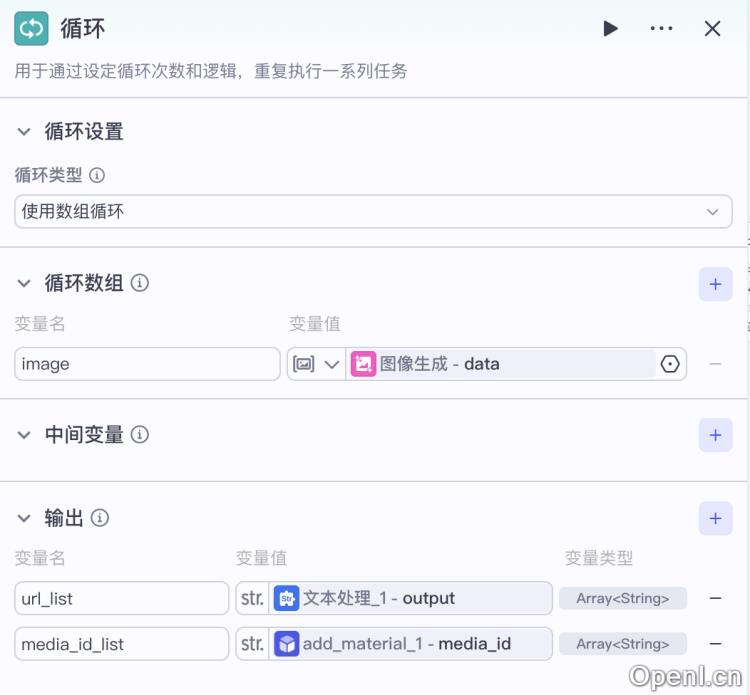Remove the url_list output row
Viewport: 750px width, 695px height.
[716, 598]
